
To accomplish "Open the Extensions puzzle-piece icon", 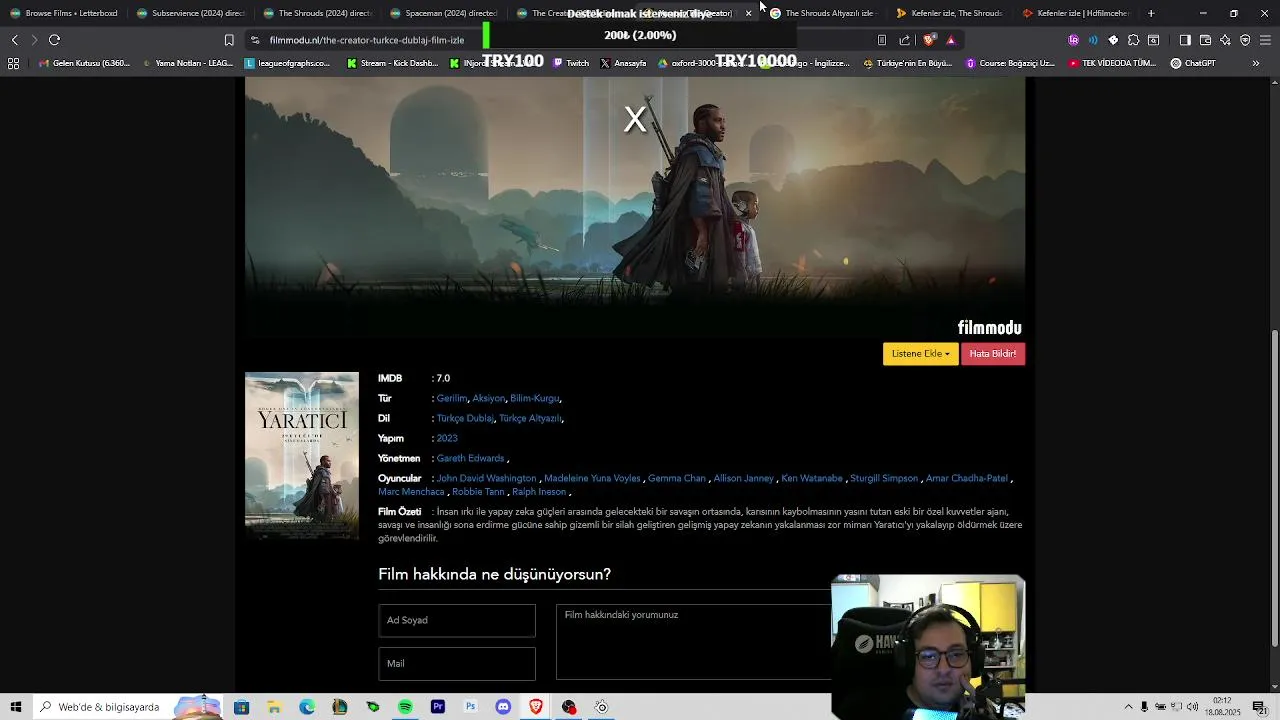I will coord(1133,40).
